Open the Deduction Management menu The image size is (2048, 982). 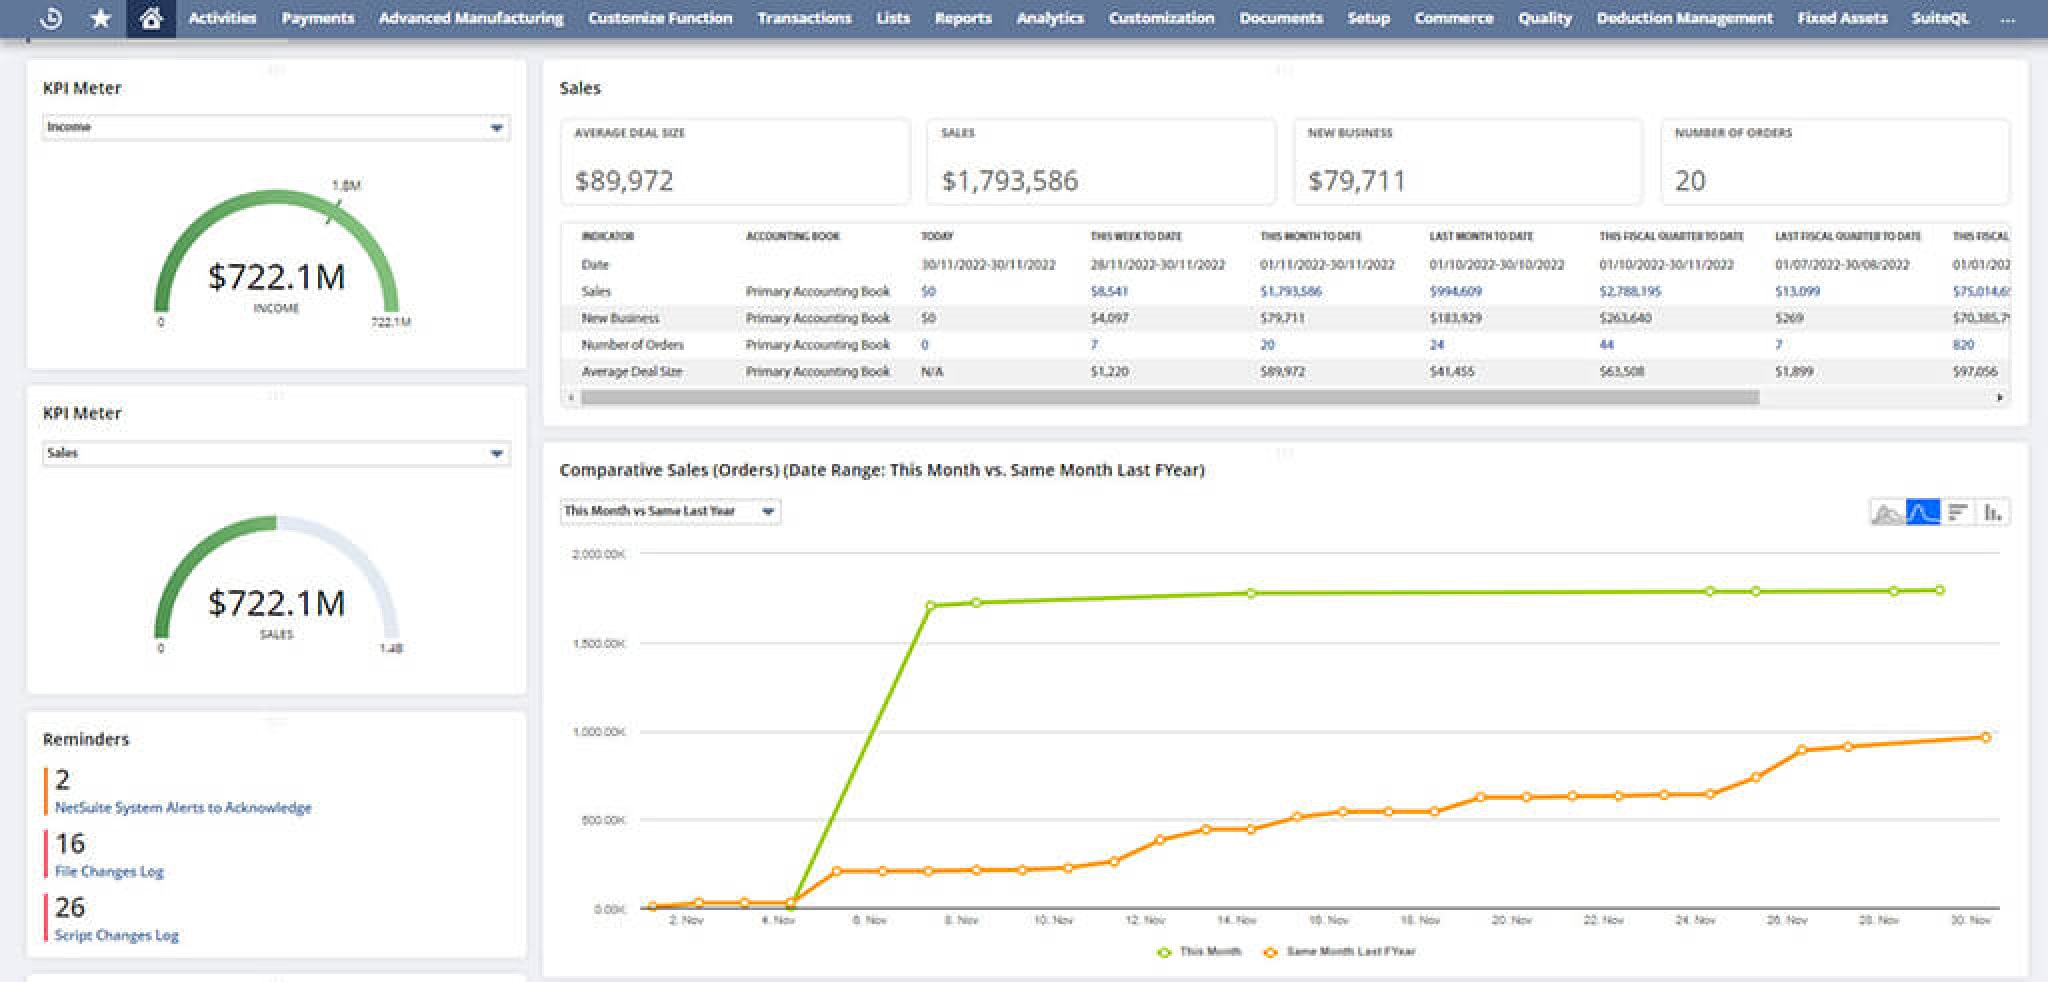1684,18
